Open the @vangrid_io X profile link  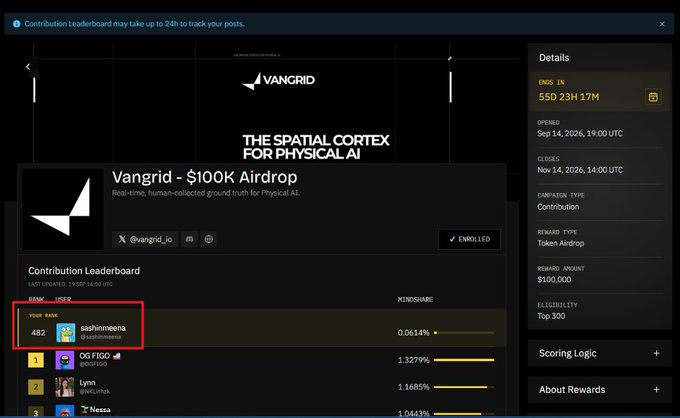[145, 239]
